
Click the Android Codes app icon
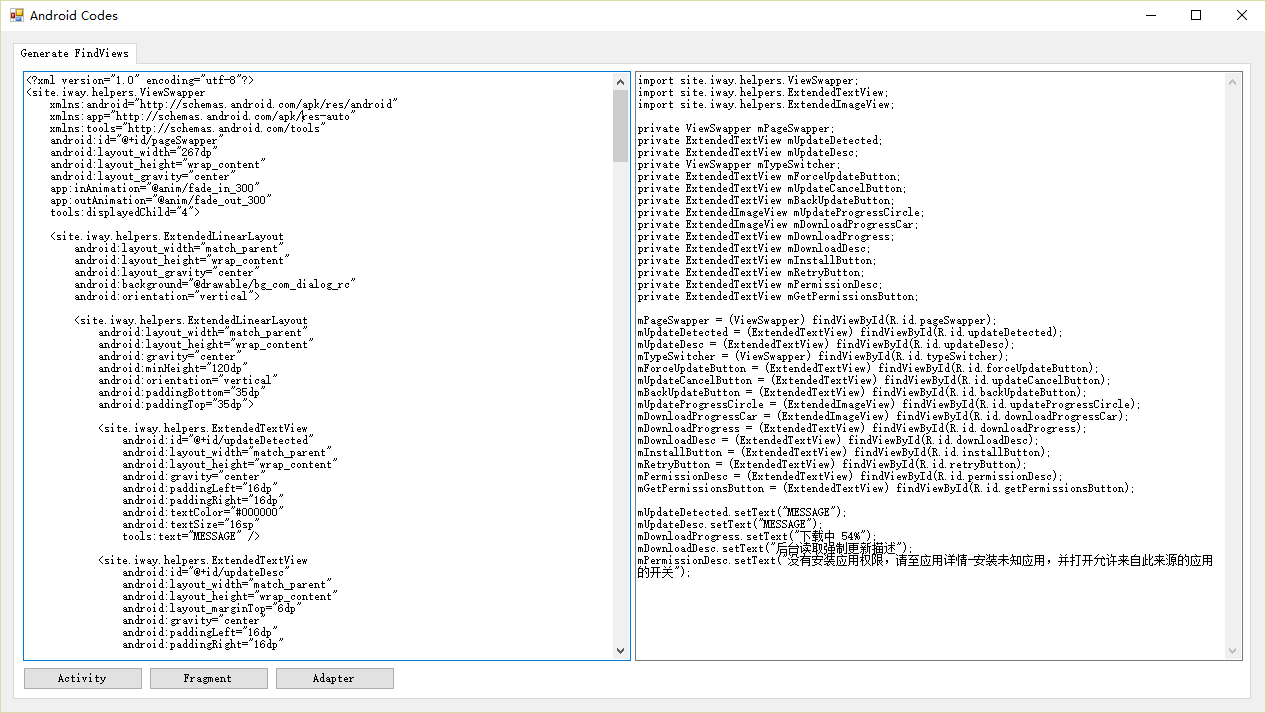pyautogui.click(x=16, y=15)
